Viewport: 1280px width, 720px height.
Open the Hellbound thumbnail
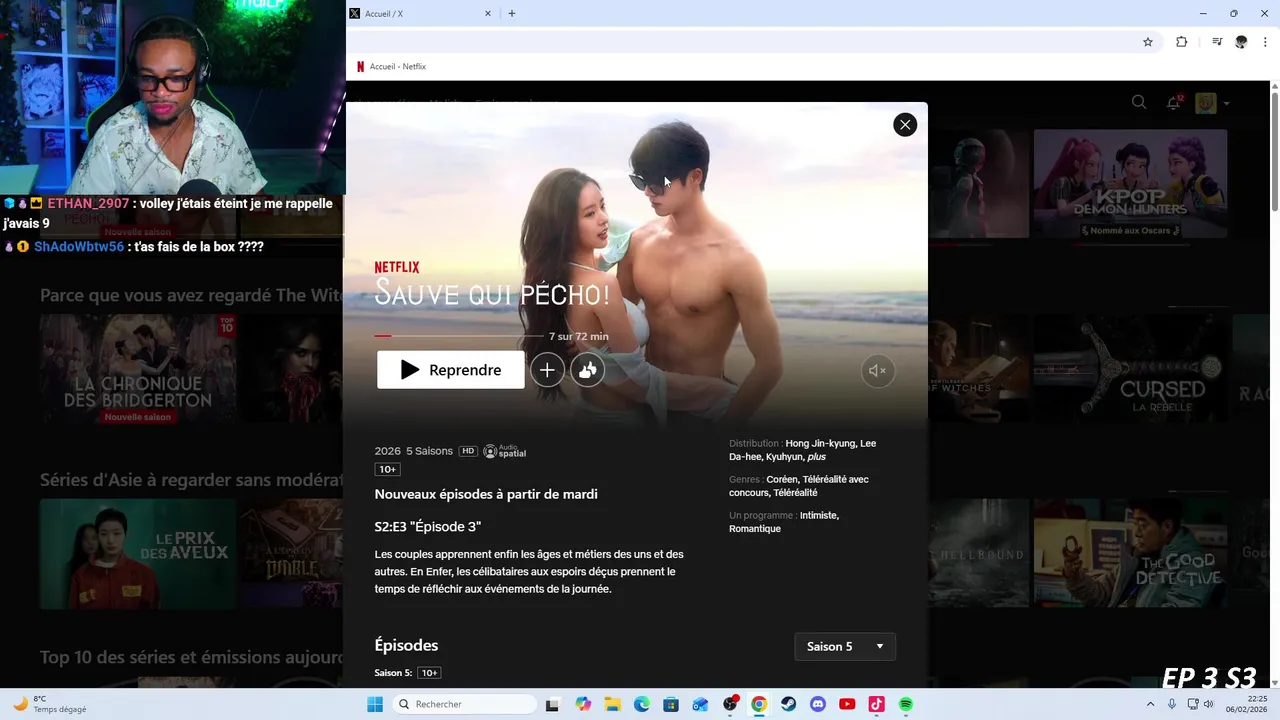977,553
